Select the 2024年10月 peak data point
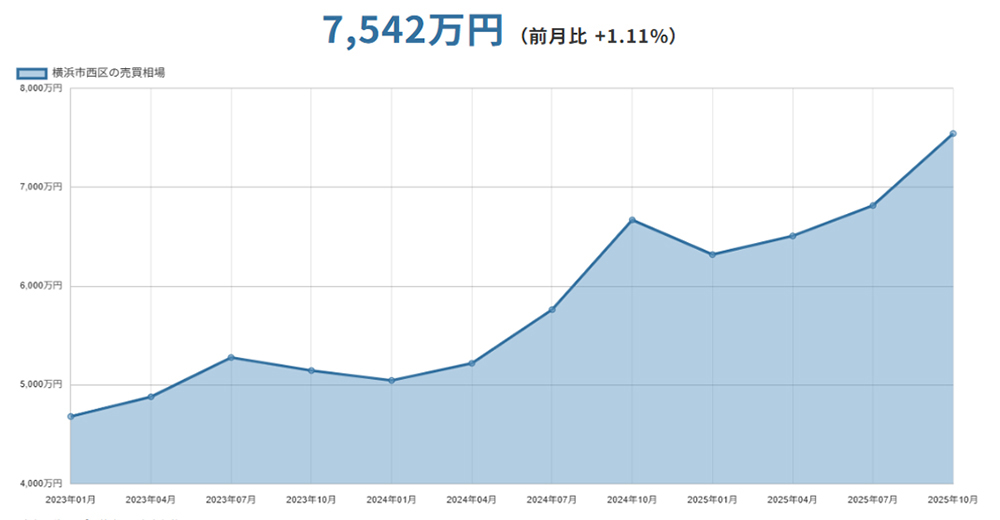 (632, 220)
